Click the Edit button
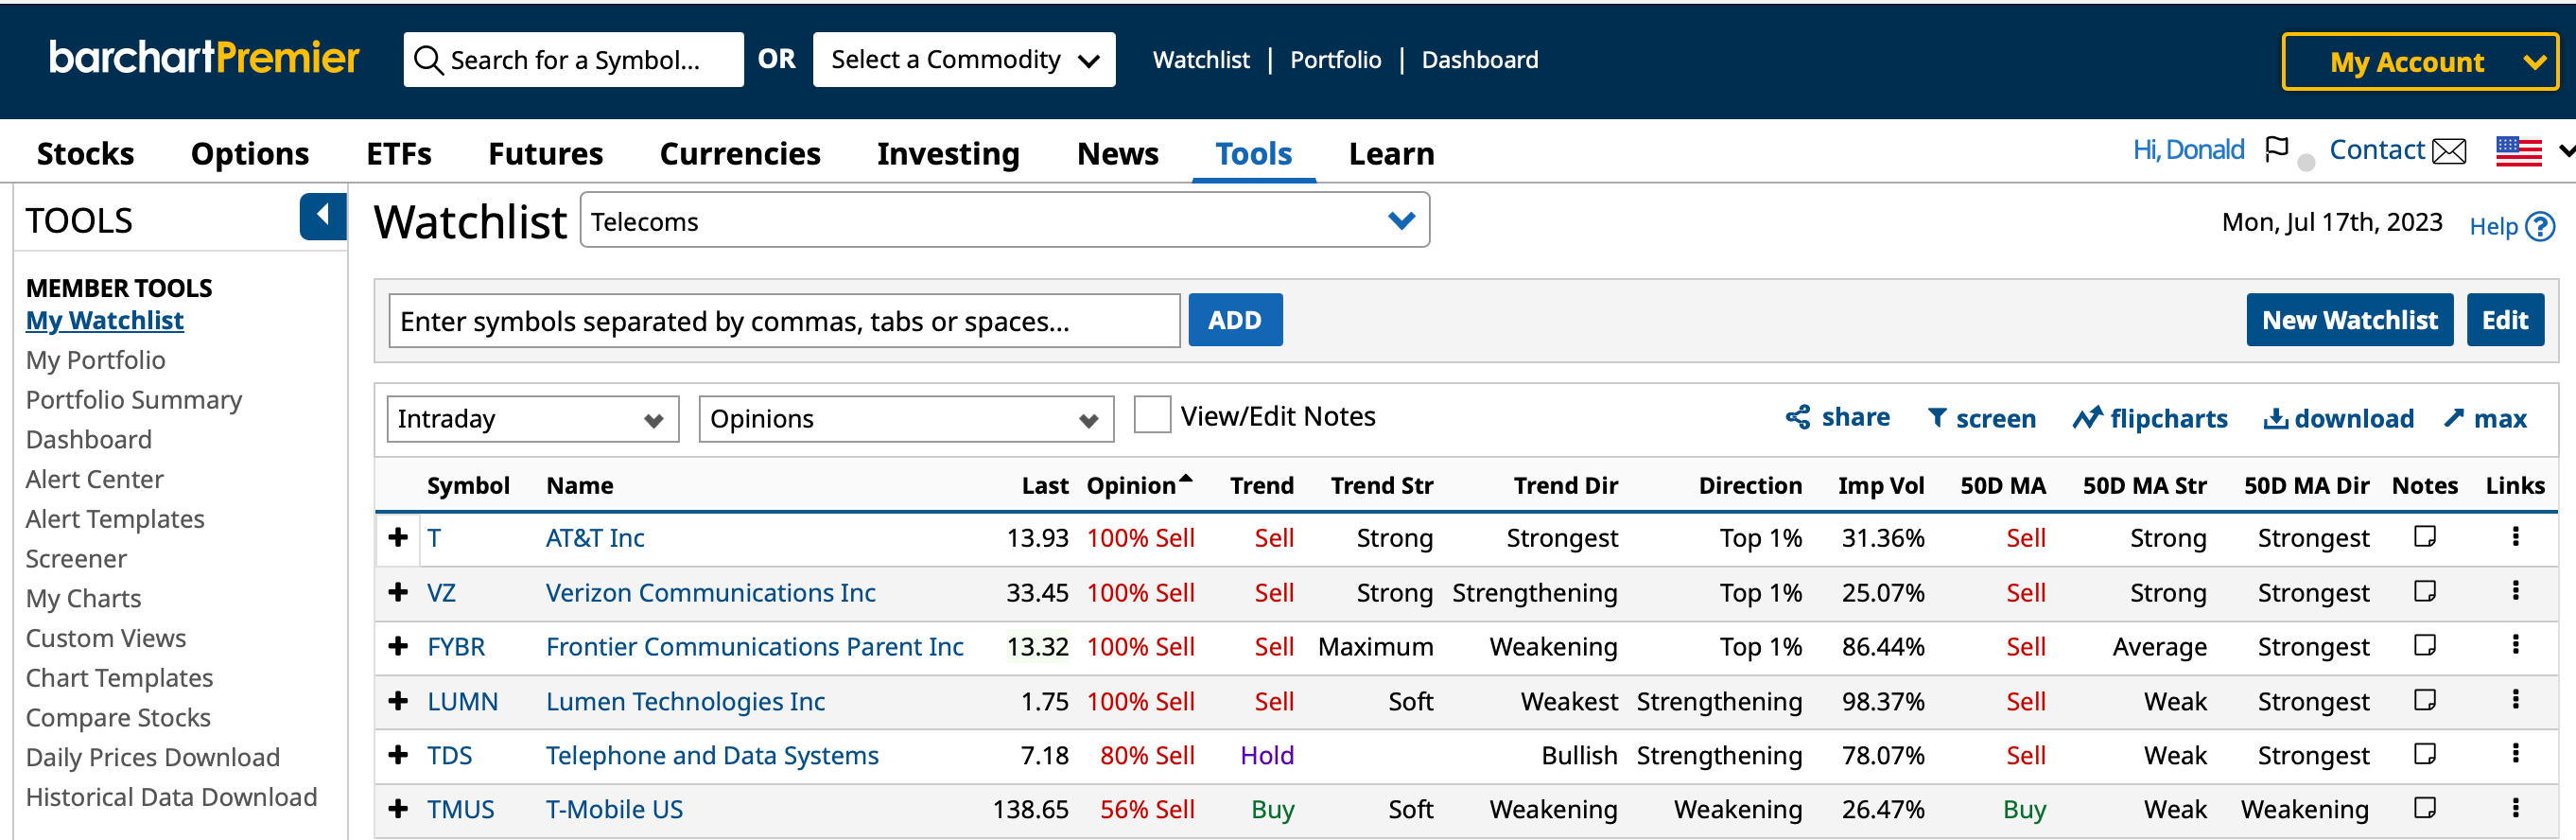 point(2504,320)
